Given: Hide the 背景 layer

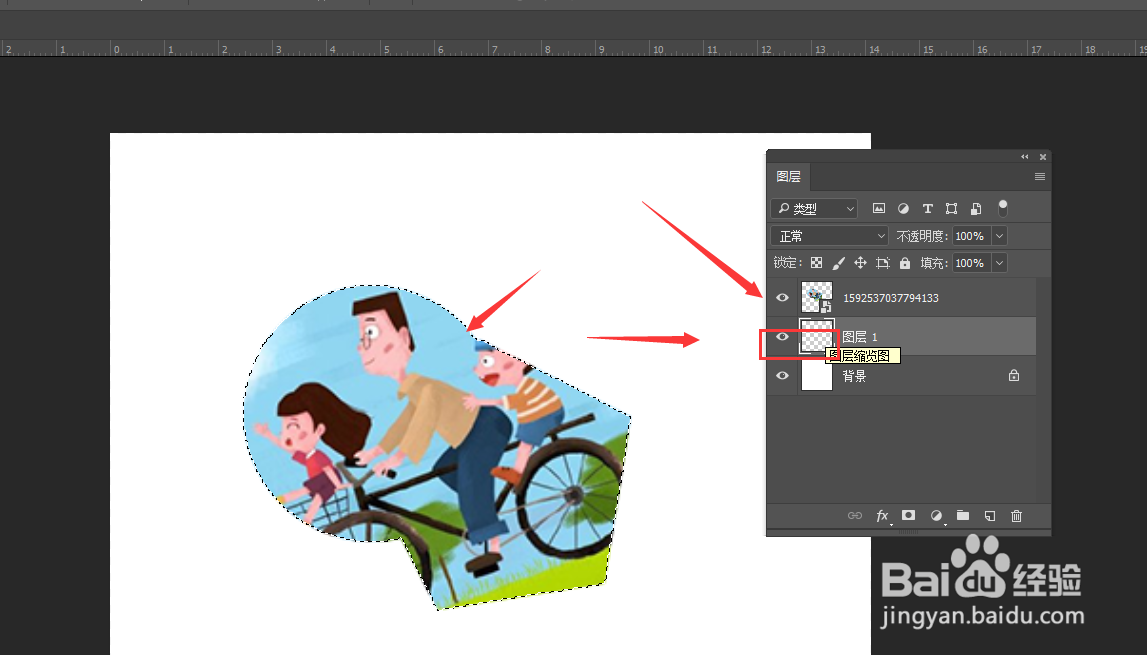Looking at the screenshot, I should pos(782,375).
